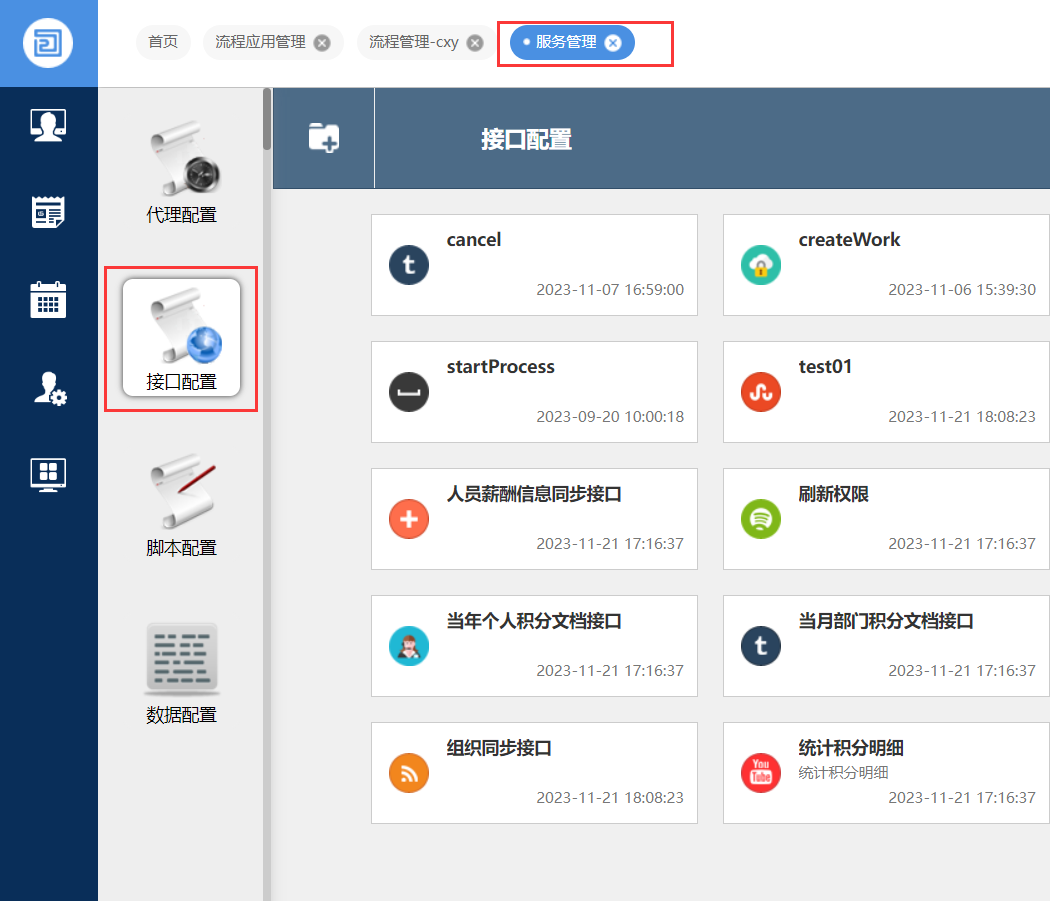Open 刷新权限 card title
Viewport: 1050px width, 901px height.
[x=833, y=494]
